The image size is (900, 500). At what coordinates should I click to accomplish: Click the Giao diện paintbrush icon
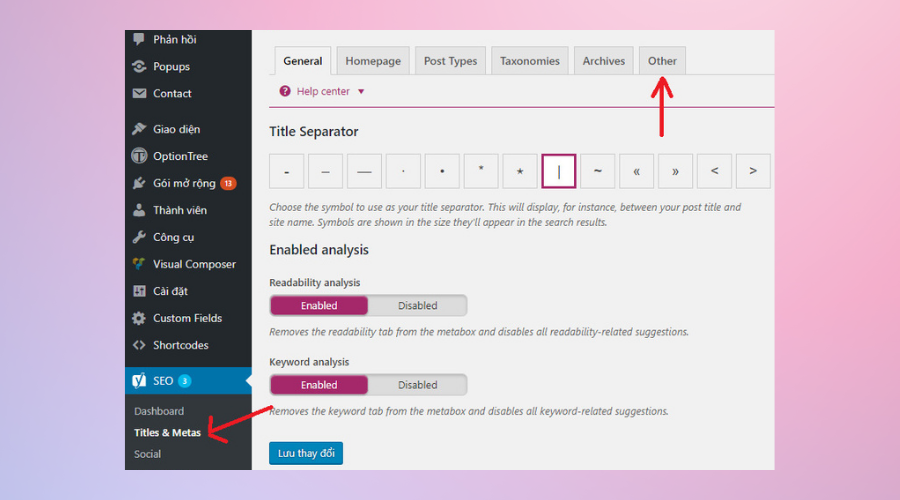(139, 129)
